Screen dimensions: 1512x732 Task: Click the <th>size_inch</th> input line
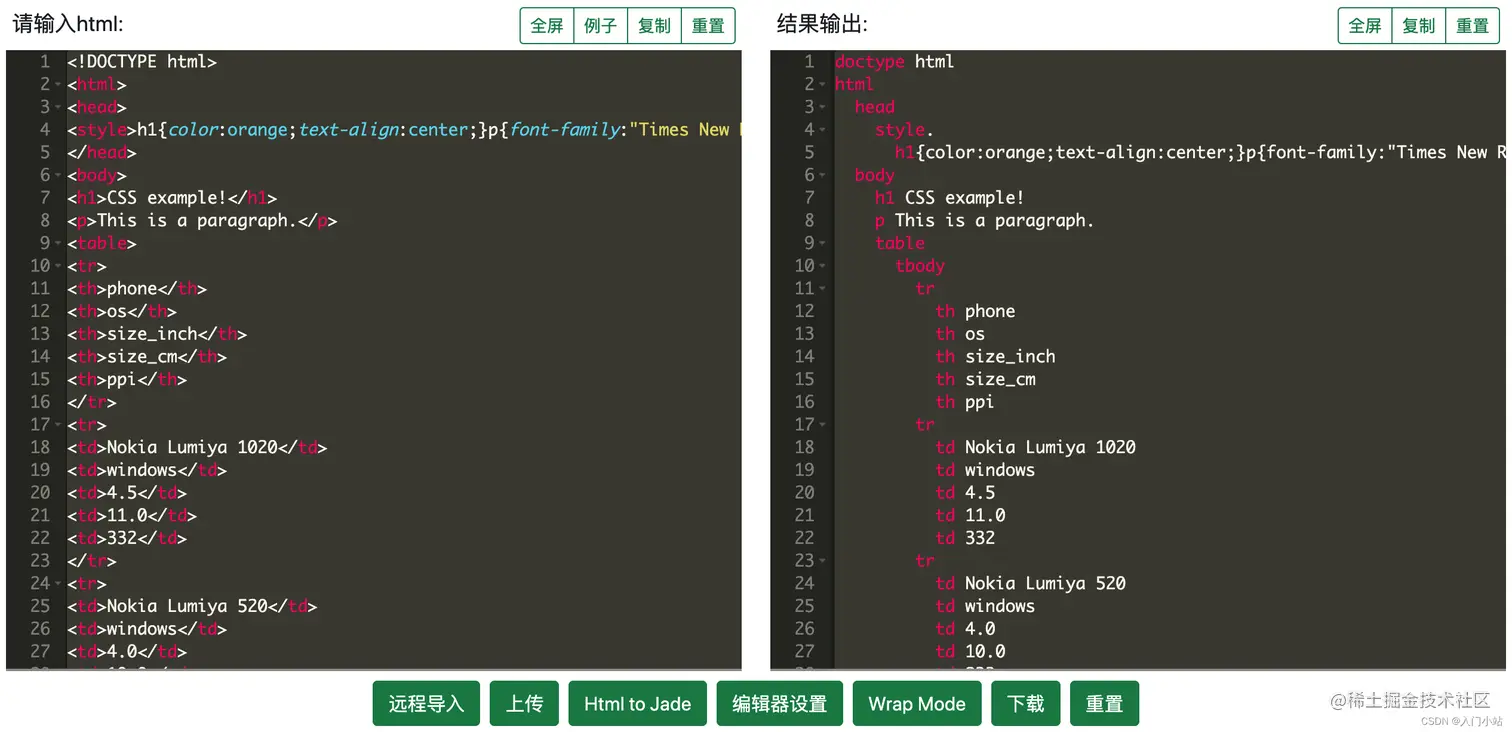157,334
